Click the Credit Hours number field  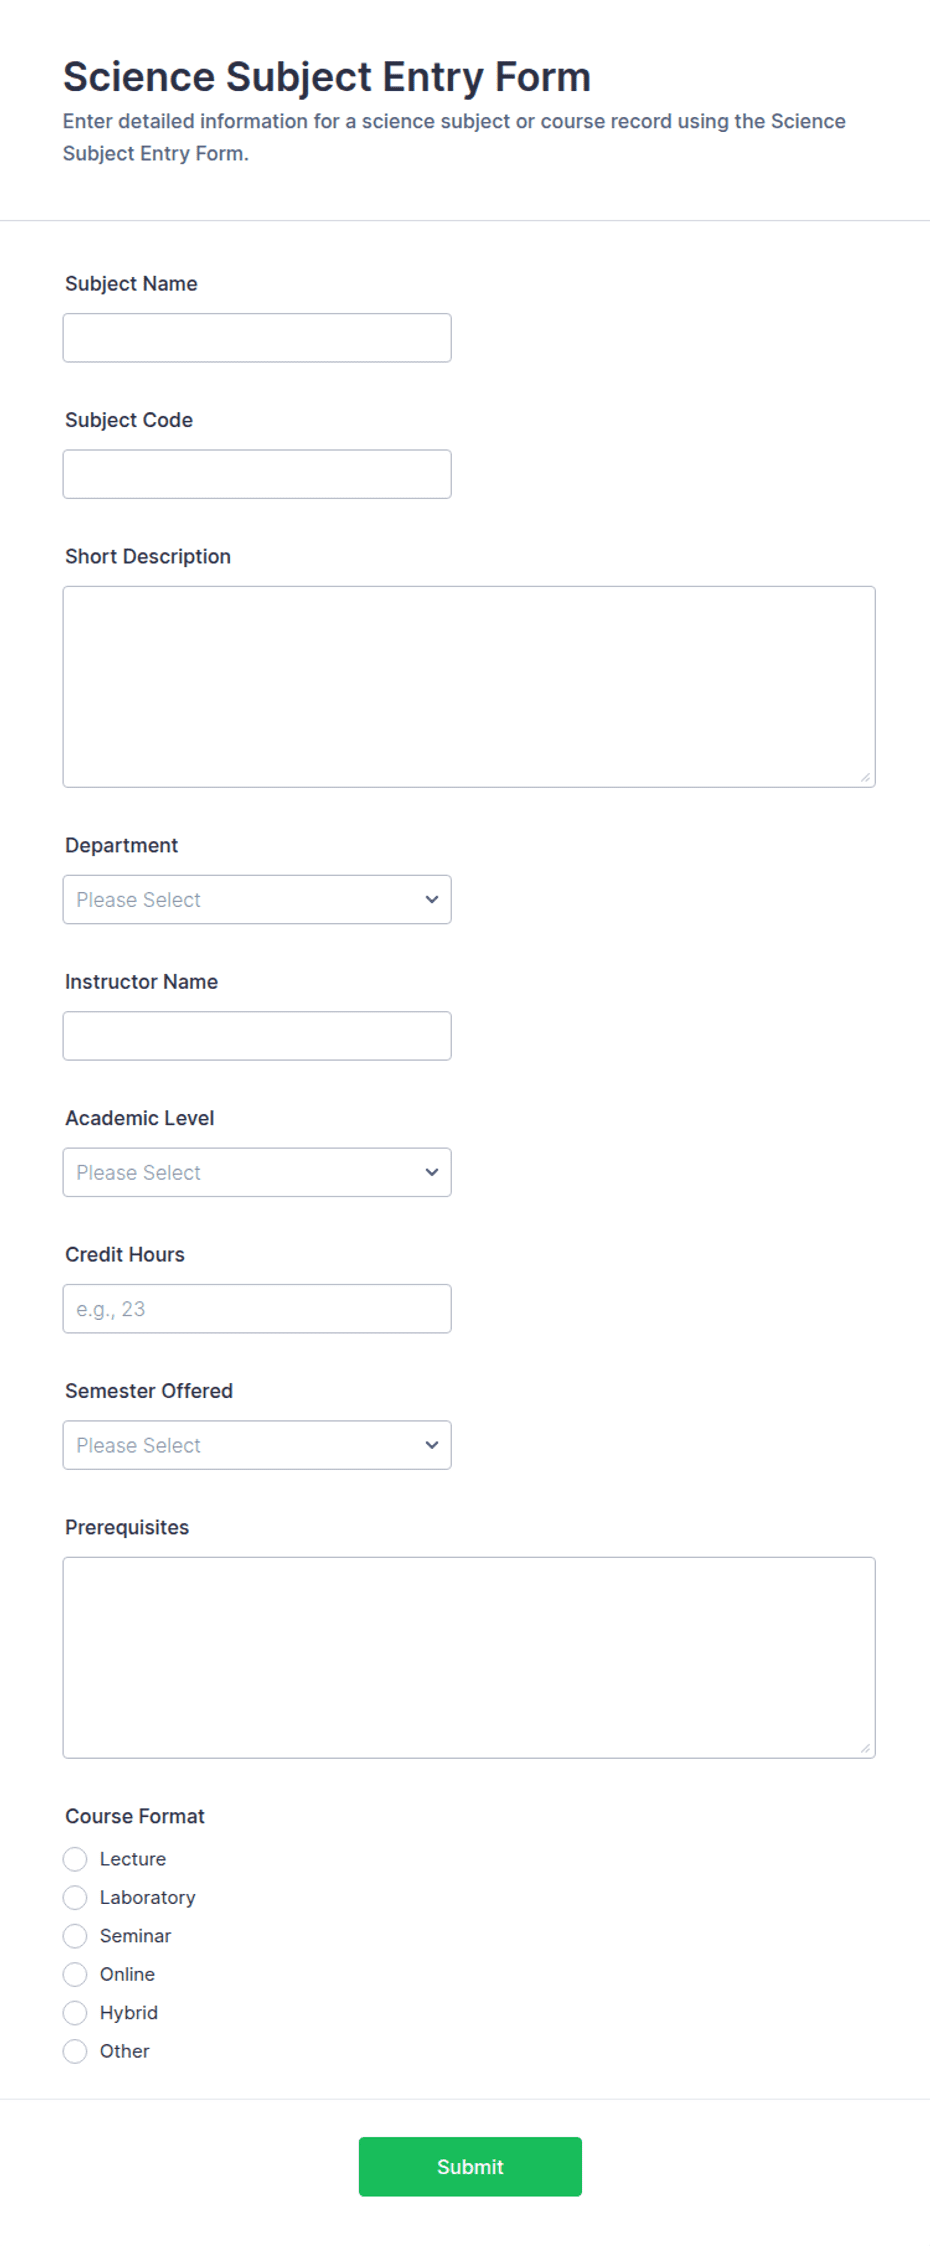257,1309
